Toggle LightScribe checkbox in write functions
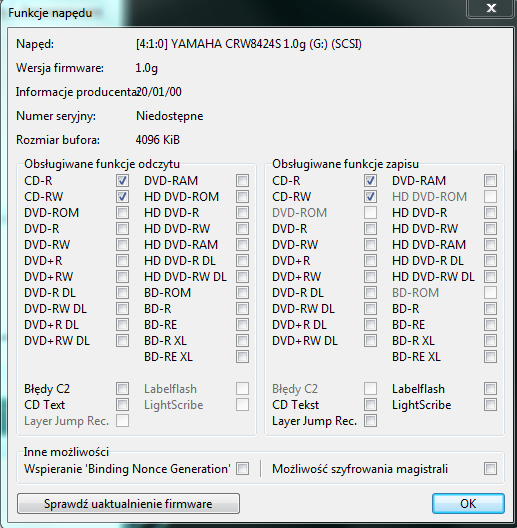Viewport: 517px width, 528px height. tap(490, 404)
